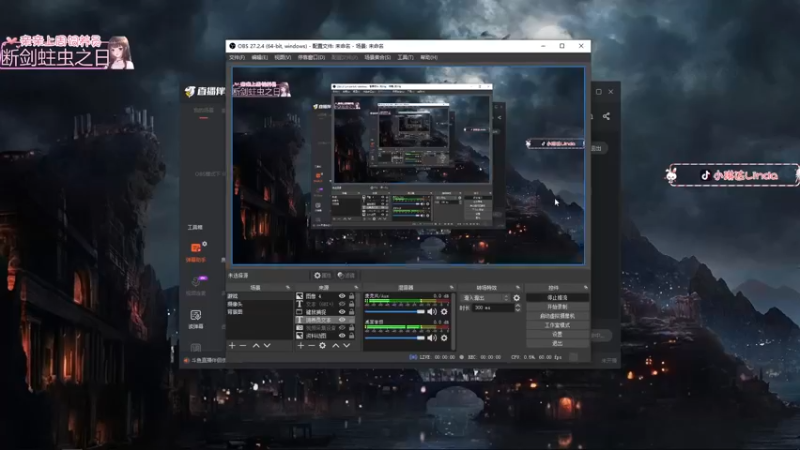Mute the 桌面音频 speaker icon
800x450 pixels.
(432, 338)
